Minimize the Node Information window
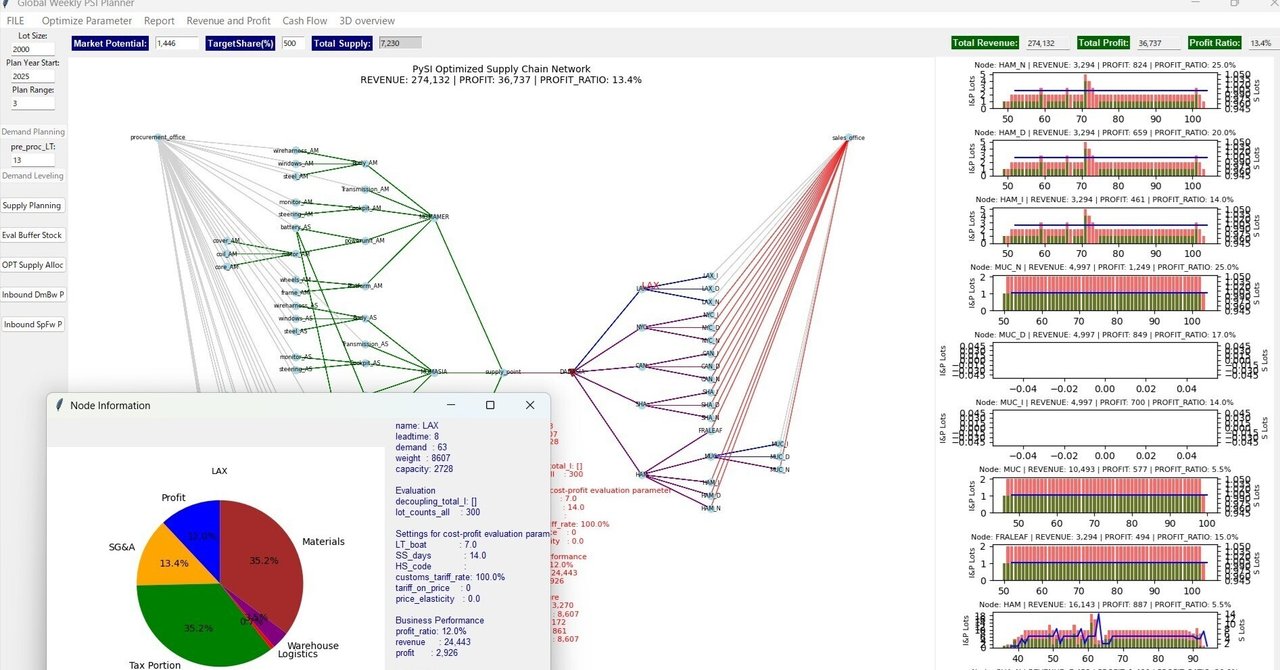Viewport: 1280px width, 670px height. pyautogui.click(x=450, y=405)
